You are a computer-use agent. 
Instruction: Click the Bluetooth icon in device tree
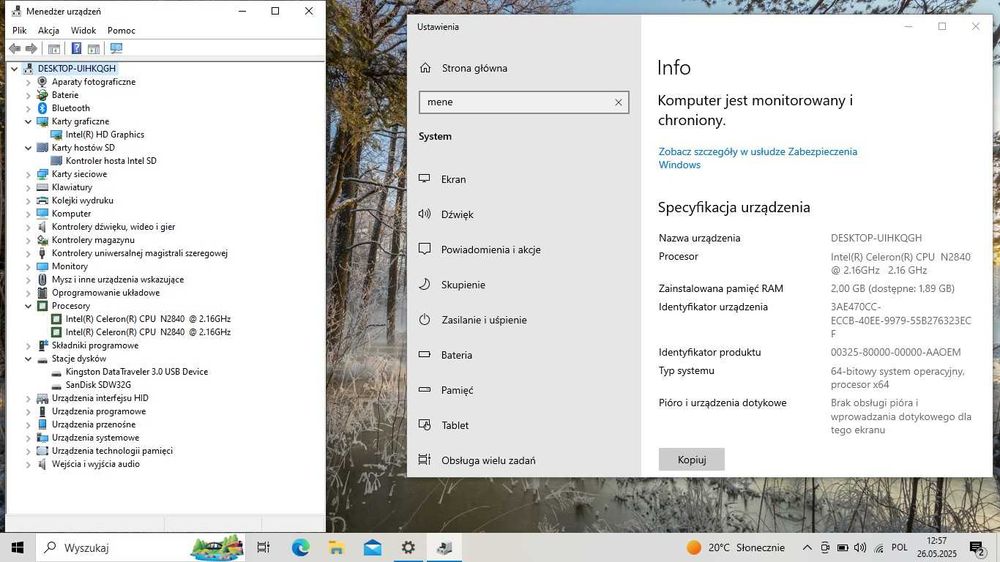click(43, 108)
